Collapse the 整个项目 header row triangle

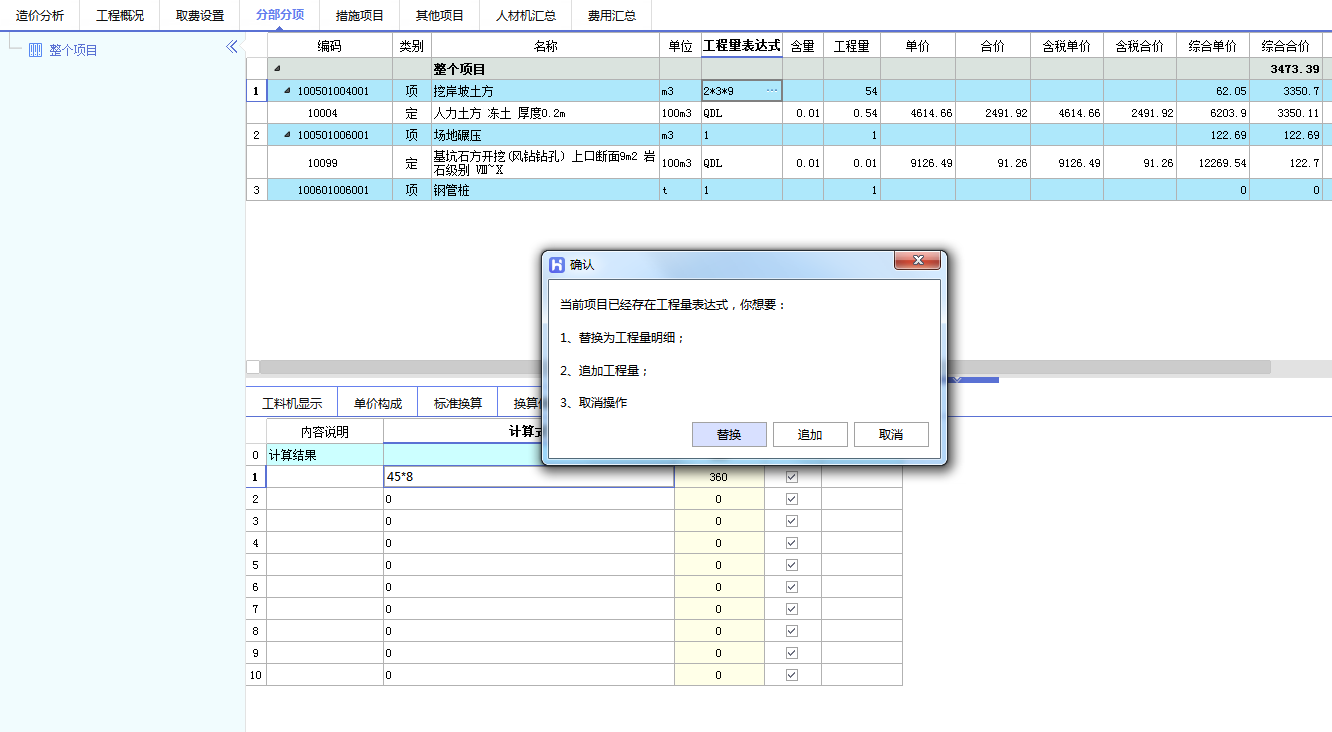tap(277, 68)
